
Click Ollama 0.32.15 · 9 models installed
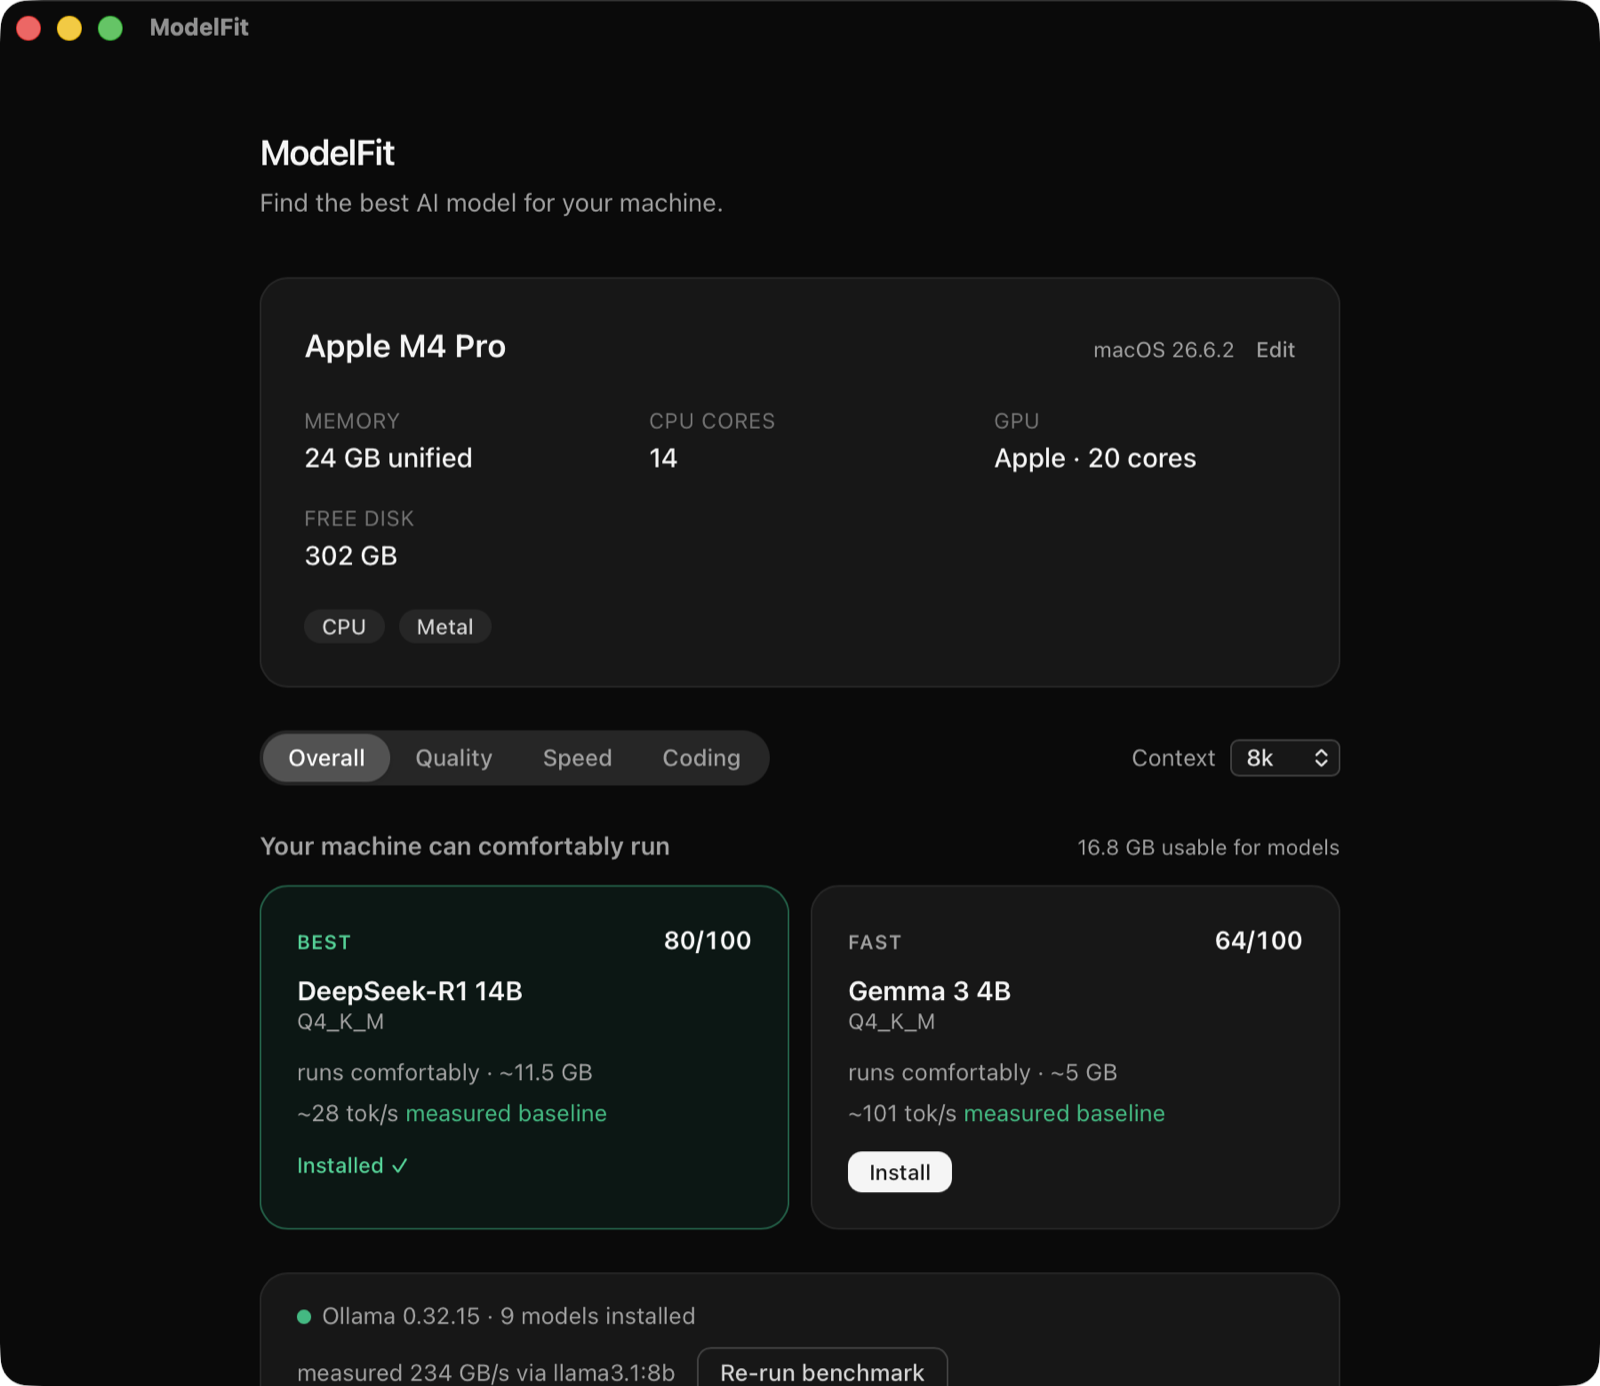pyautogui.click(x=508, y=1316)
